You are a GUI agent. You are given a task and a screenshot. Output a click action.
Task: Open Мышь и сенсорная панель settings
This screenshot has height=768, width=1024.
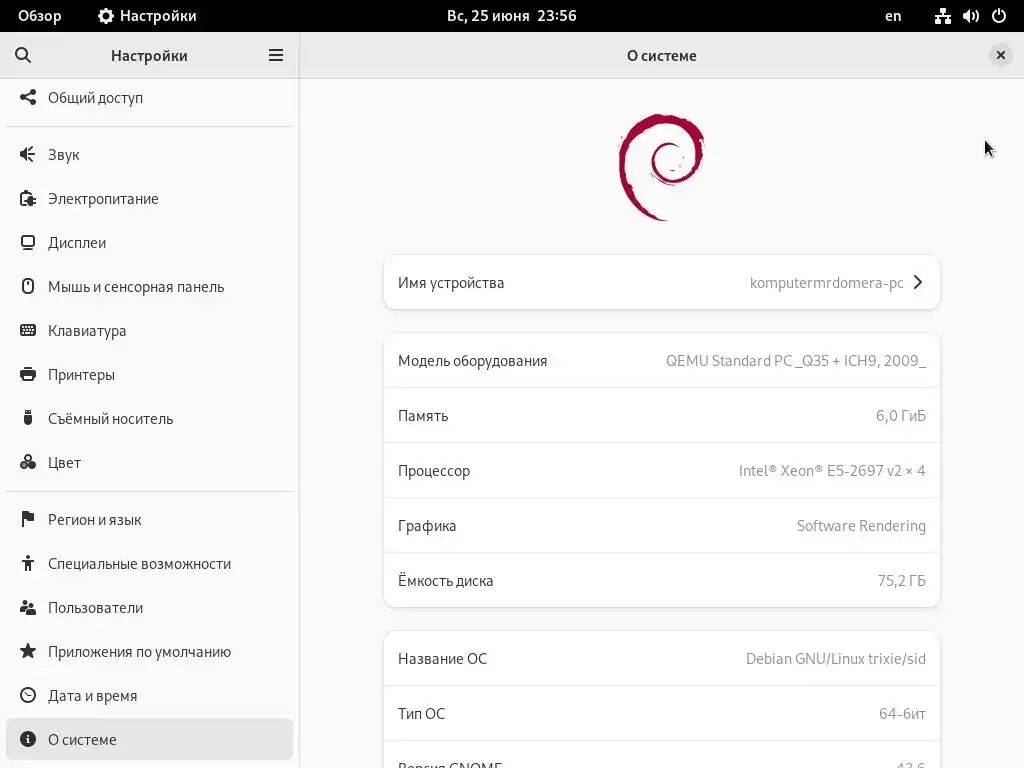pyautogui.click(x=150, y=287)
